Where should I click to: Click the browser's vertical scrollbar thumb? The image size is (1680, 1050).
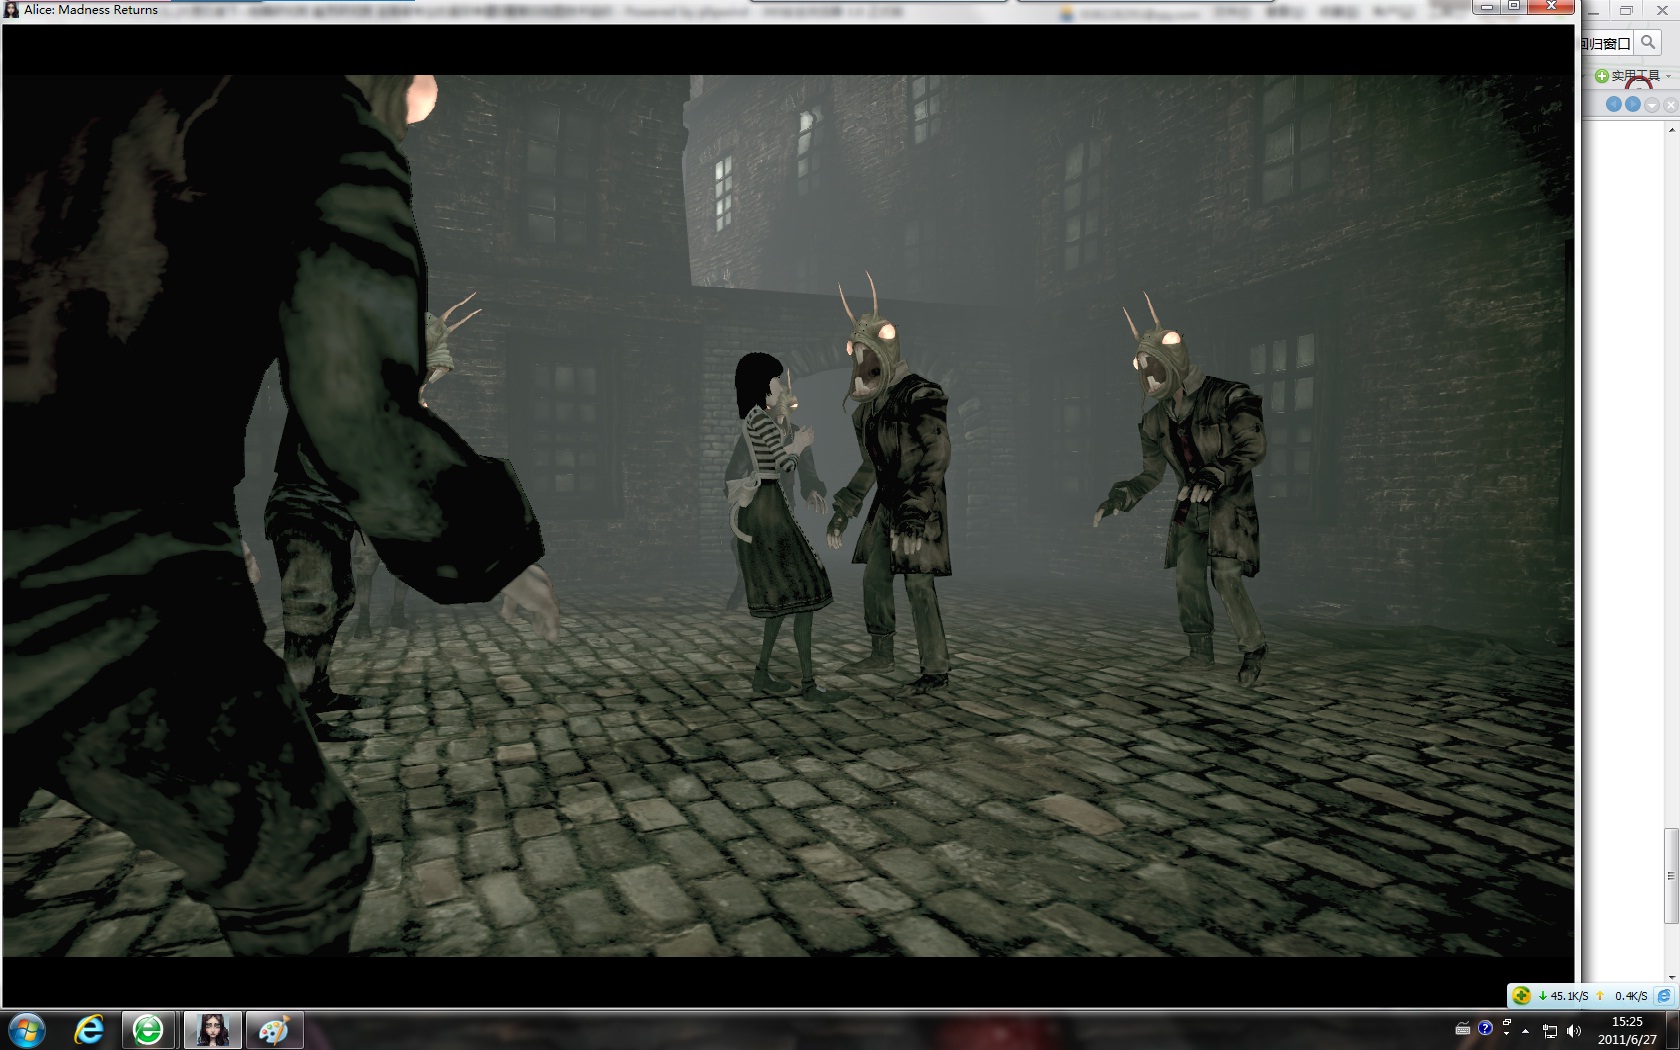(1672, 876)
